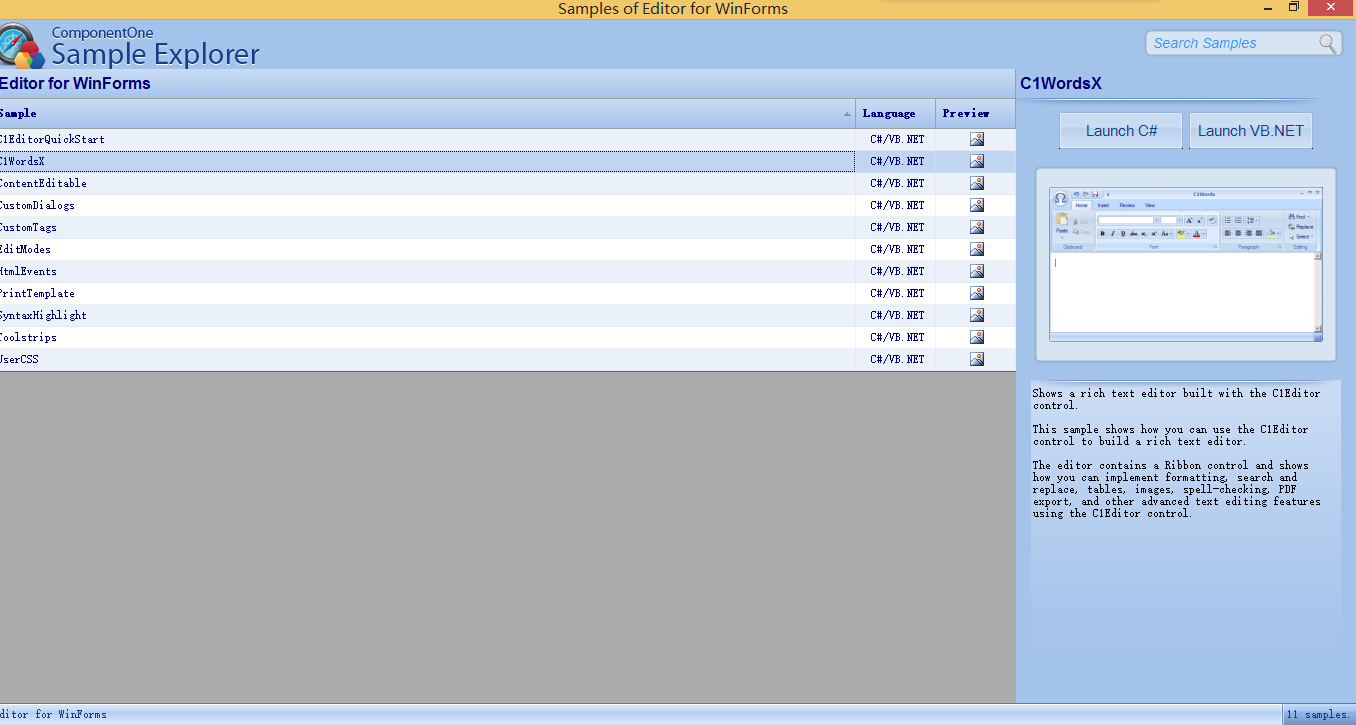Click the C1WordsX title in details panel
The image size is (1356, 725).
(x=1061, y=84)
